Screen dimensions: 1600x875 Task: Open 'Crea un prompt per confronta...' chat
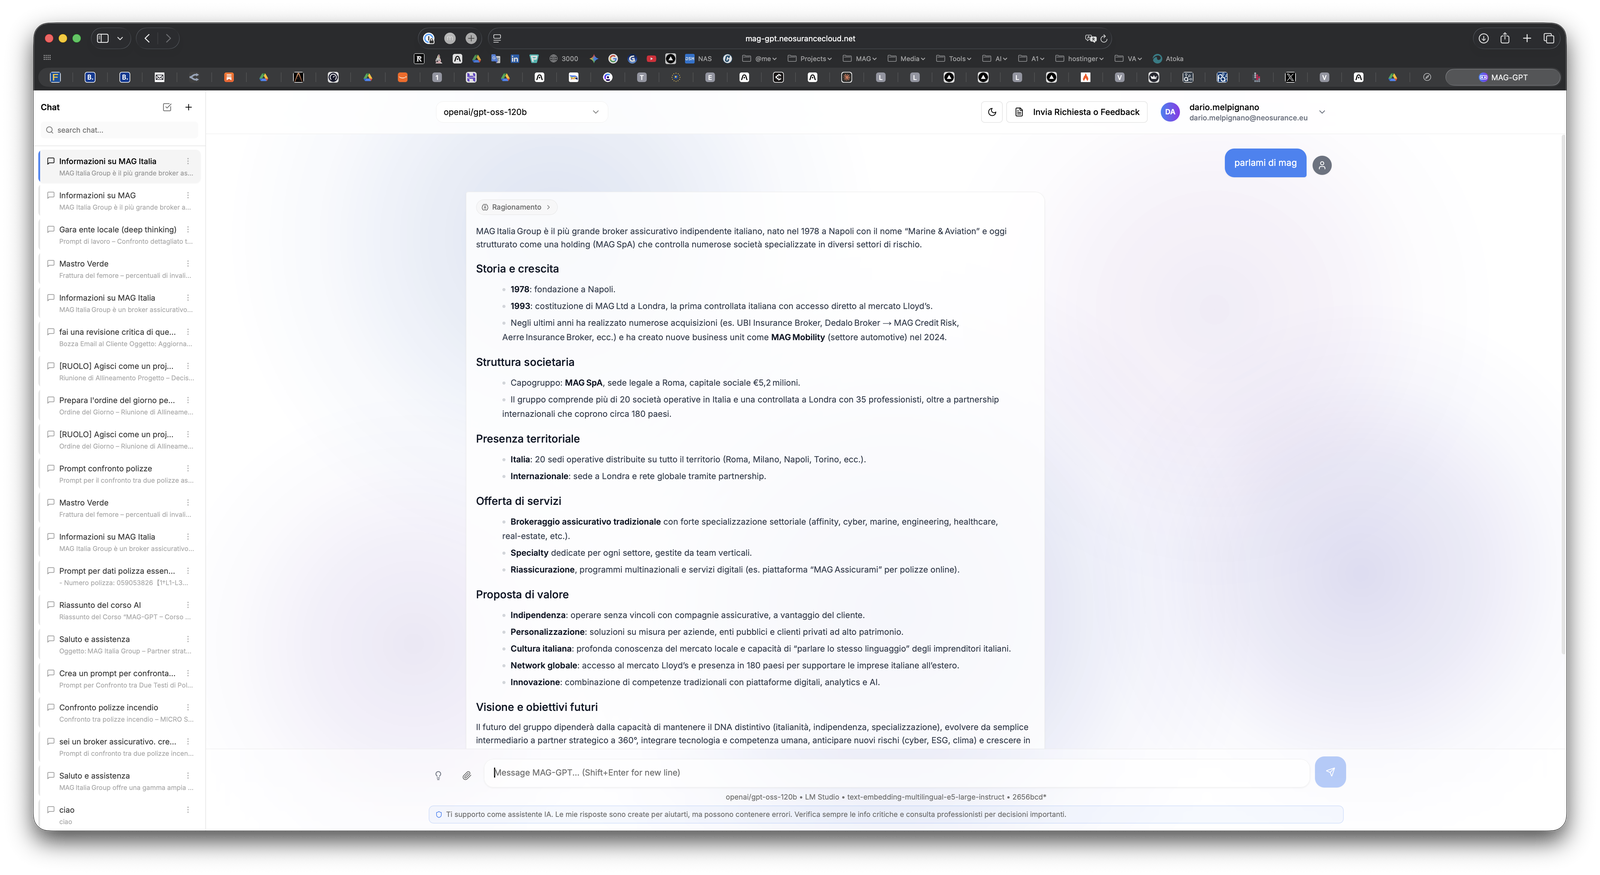click(x=119, y=679)
